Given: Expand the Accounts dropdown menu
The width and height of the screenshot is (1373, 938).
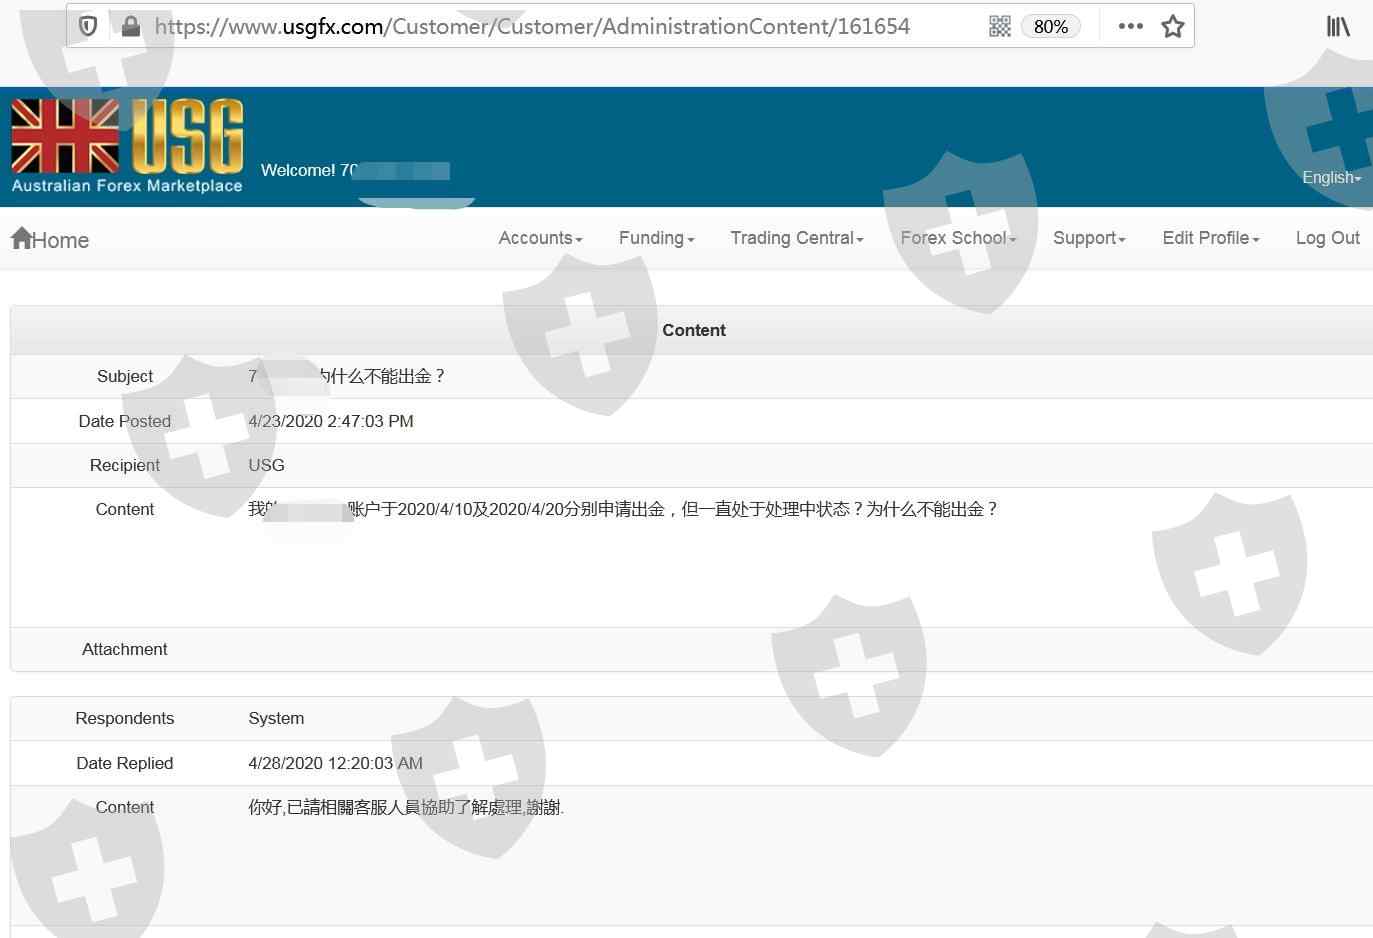Looking at the screenshot, I should pos(540,238).
